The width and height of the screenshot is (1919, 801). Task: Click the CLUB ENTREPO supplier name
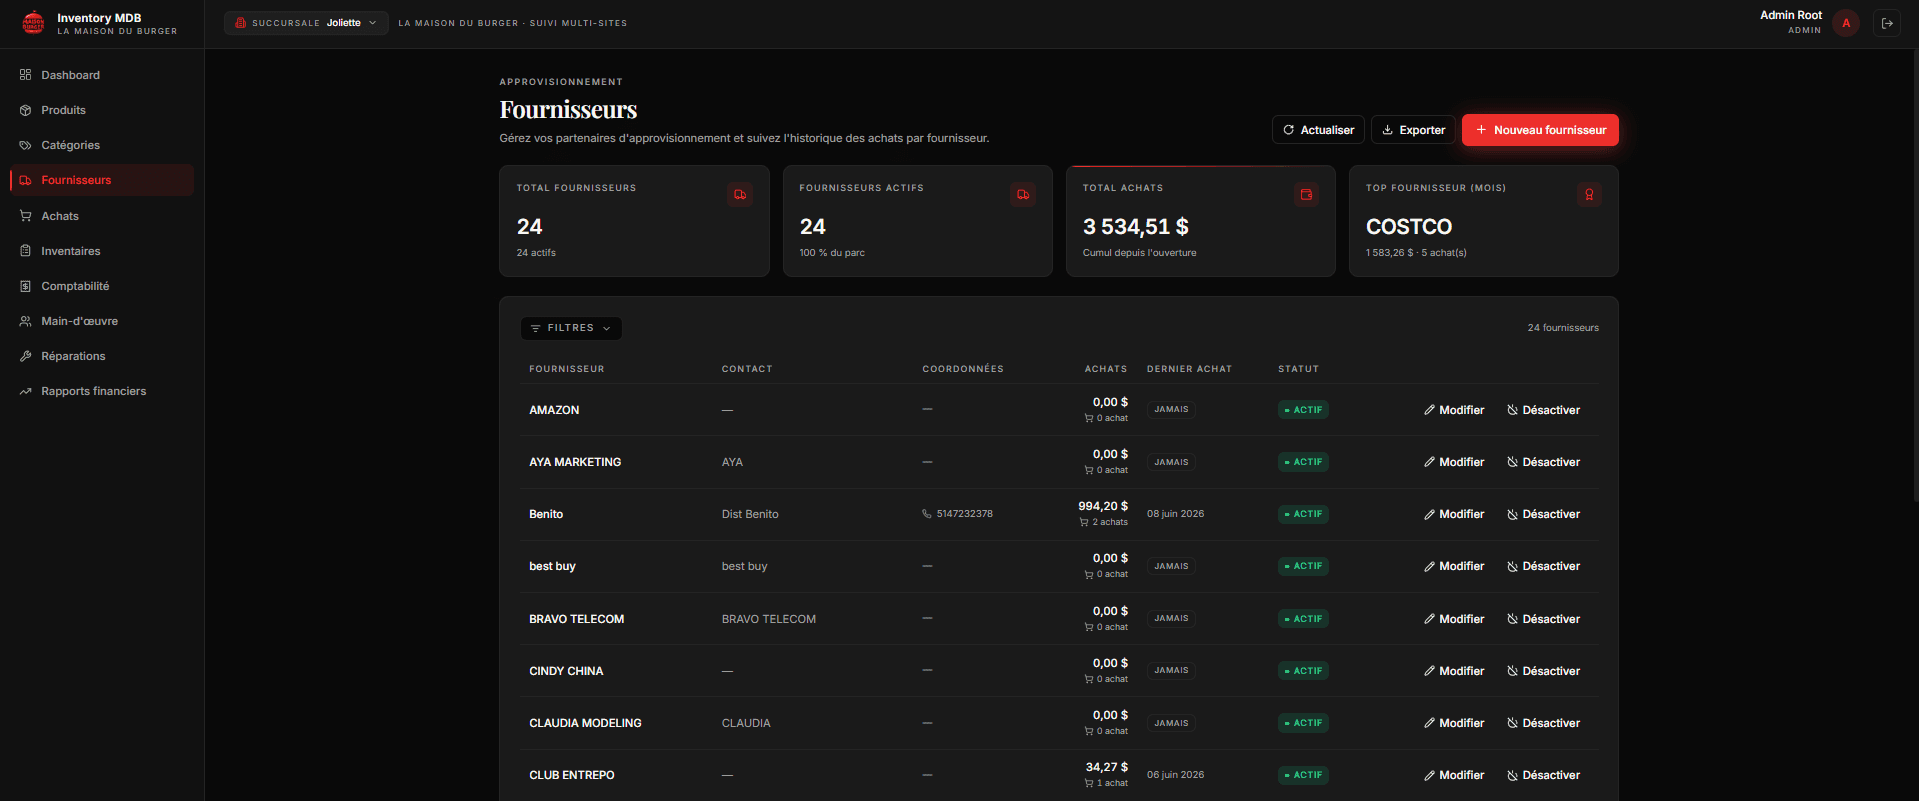pyautogui.click(x=572, y=775)
